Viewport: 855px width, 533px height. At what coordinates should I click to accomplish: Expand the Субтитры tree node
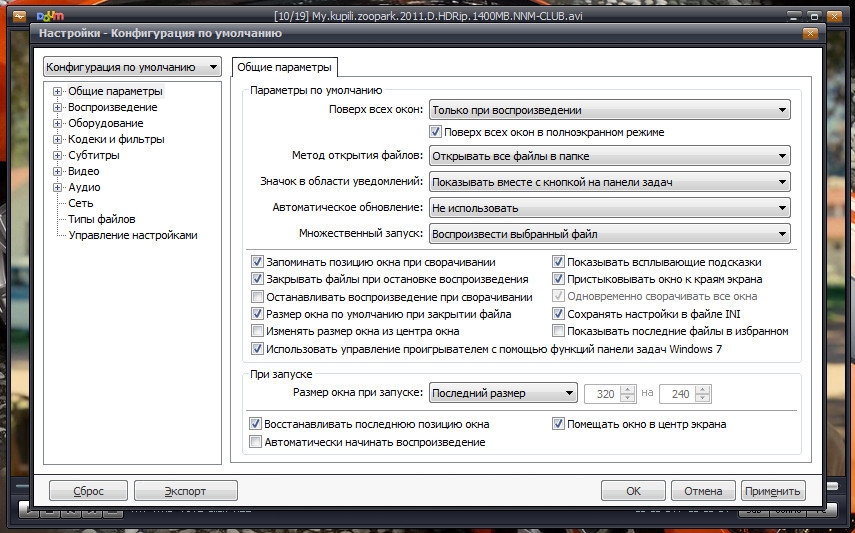[58, 156]
